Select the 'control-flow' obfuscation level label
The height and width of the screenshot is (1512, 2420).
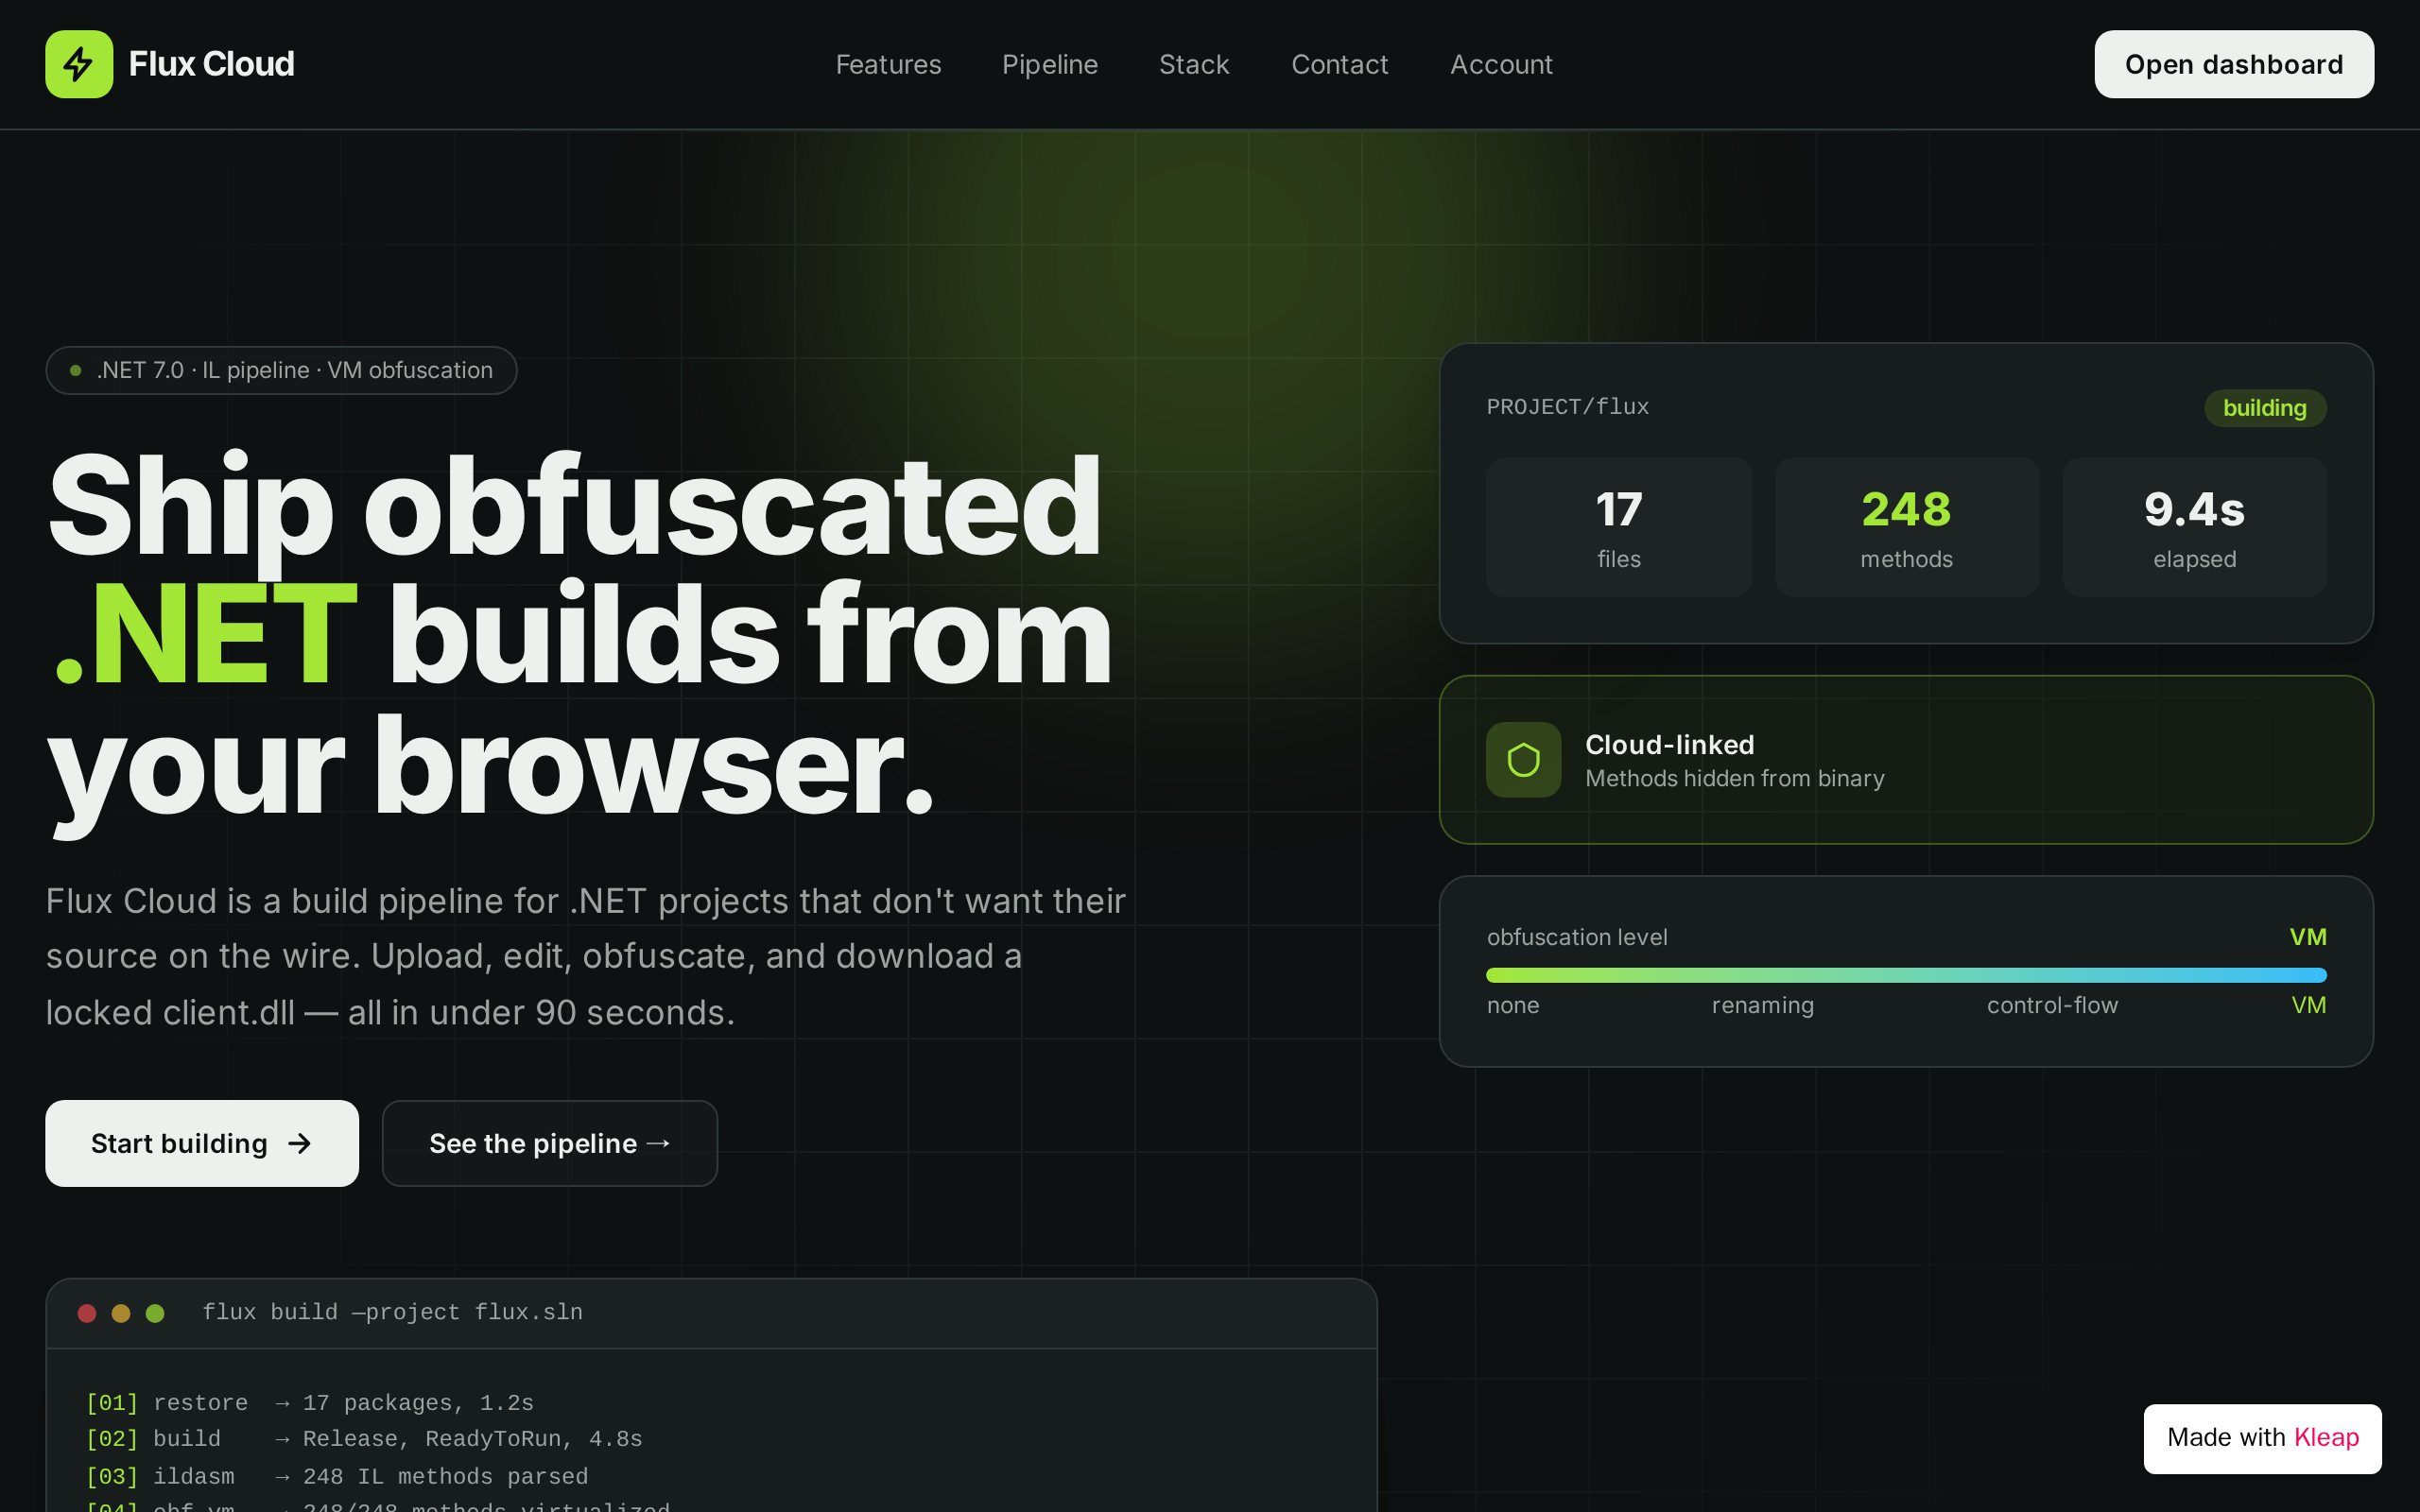(x=2052, y=1005)
